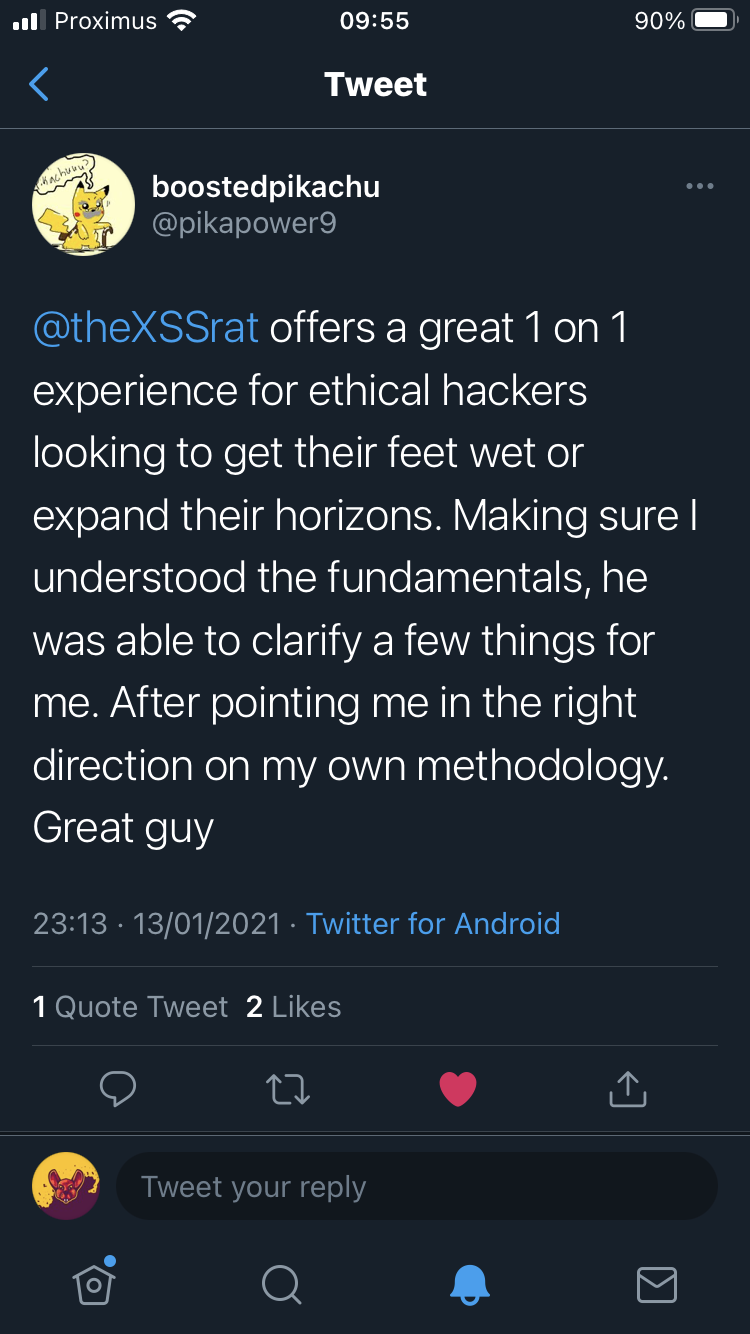Tap the boostedpikachu display name
Screen dimensions: 750x1334
[x=265, y=187]
